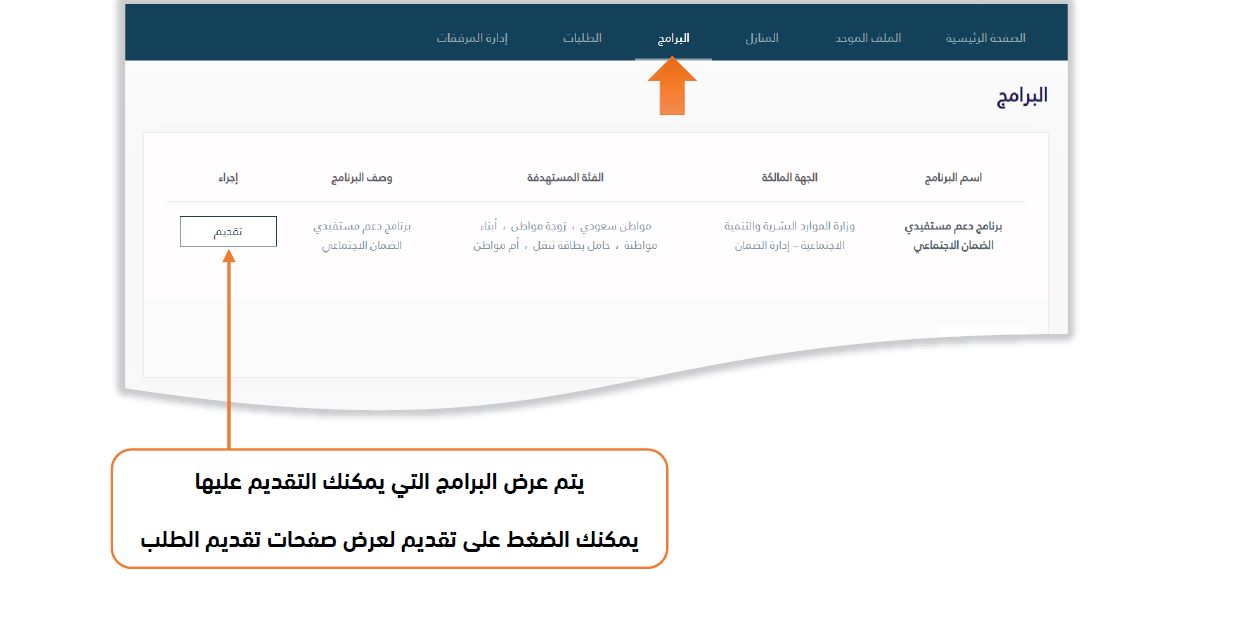
Task: Click target group cell مواطن سعودي
Action: (x=565, y=236)
